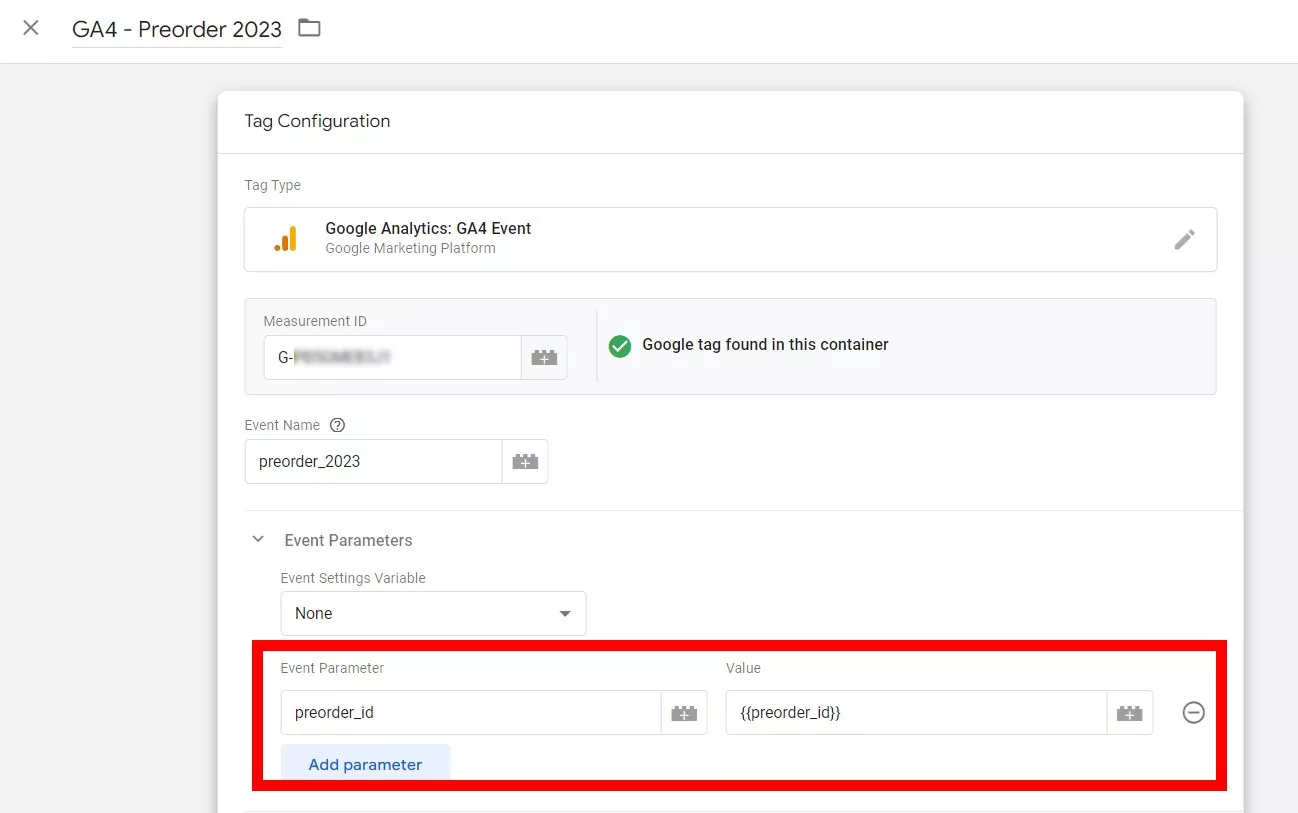
Task: Click the Google Marketing Platform subtitle
Action: click(x=410, y=248)
